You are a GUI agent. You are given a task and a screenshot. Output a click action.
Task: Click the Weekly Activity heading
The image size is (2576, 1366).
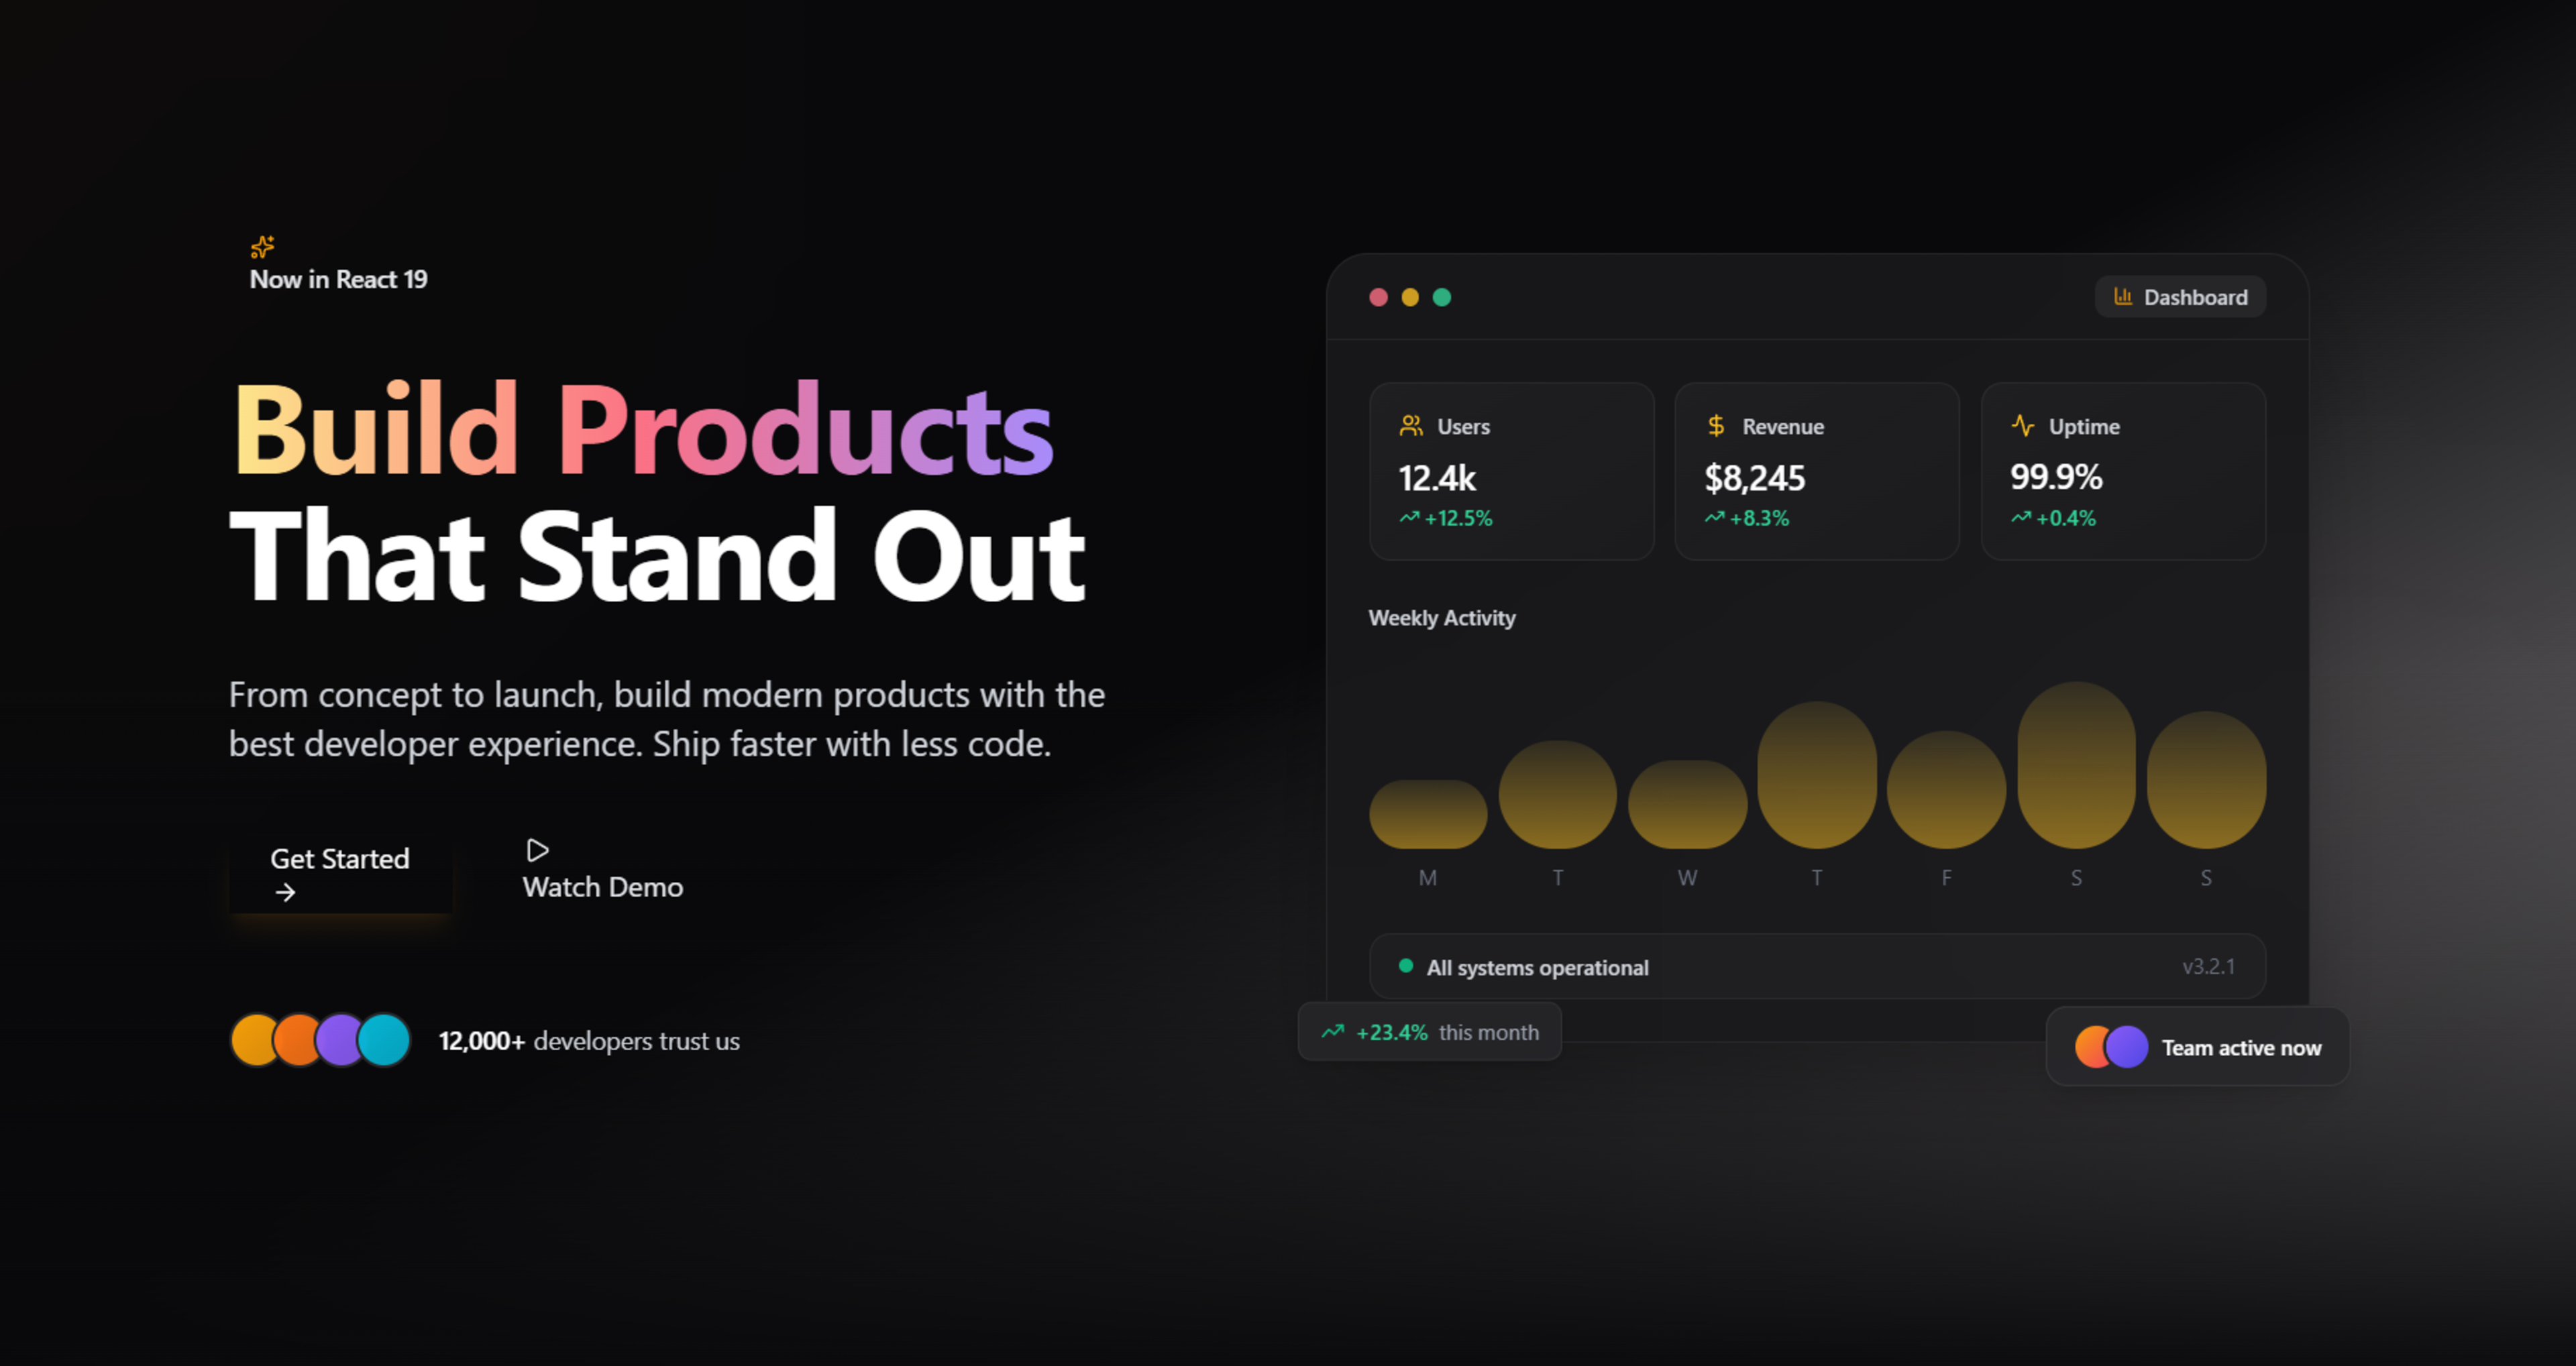pos(1442,618)
